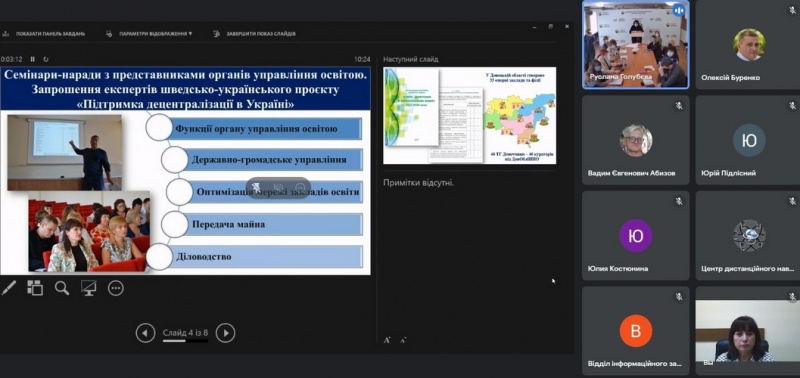Click the presenter photo on the slide
This screenshot has height=378, width=800.
[x=64, y=153]
